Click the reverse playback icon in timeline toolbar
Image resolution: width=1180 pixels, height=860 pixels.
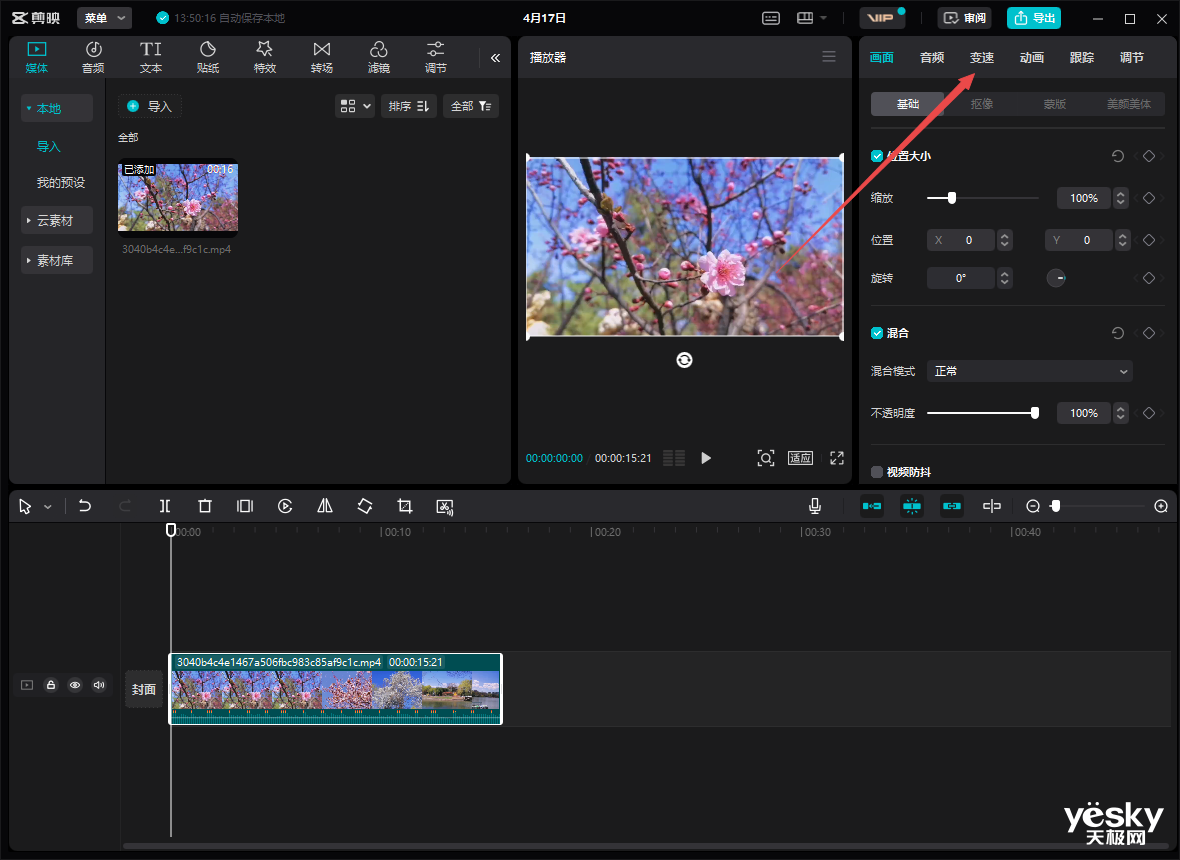[284, 506]
